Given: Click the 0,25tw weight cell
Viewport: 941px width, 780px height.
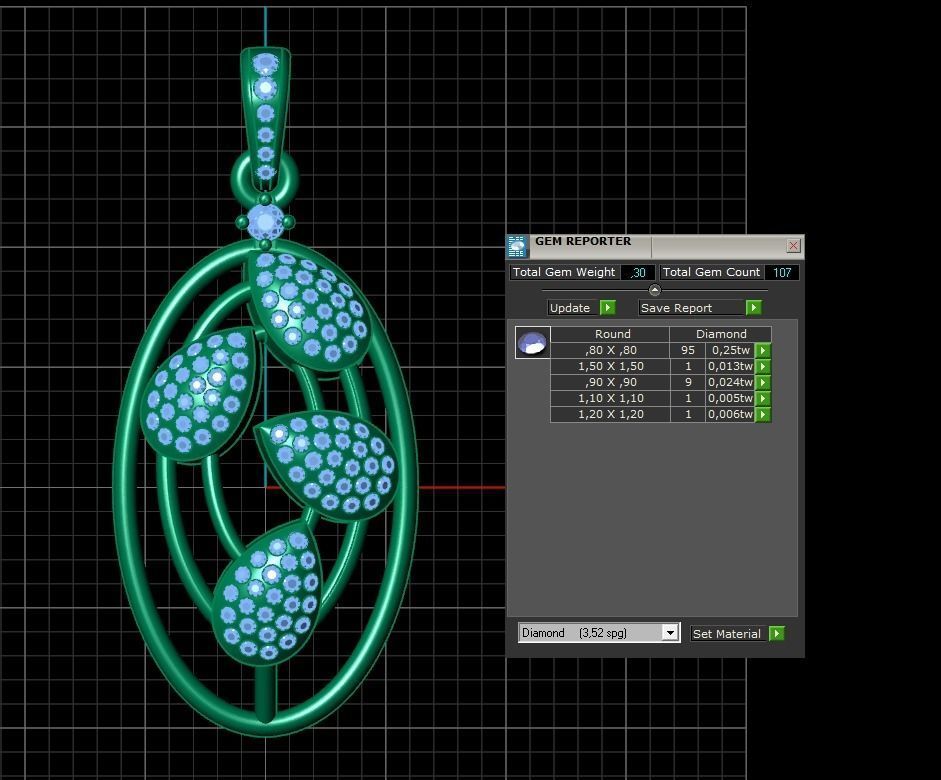Looking at the screenshot, I should [x=730, y=350].
